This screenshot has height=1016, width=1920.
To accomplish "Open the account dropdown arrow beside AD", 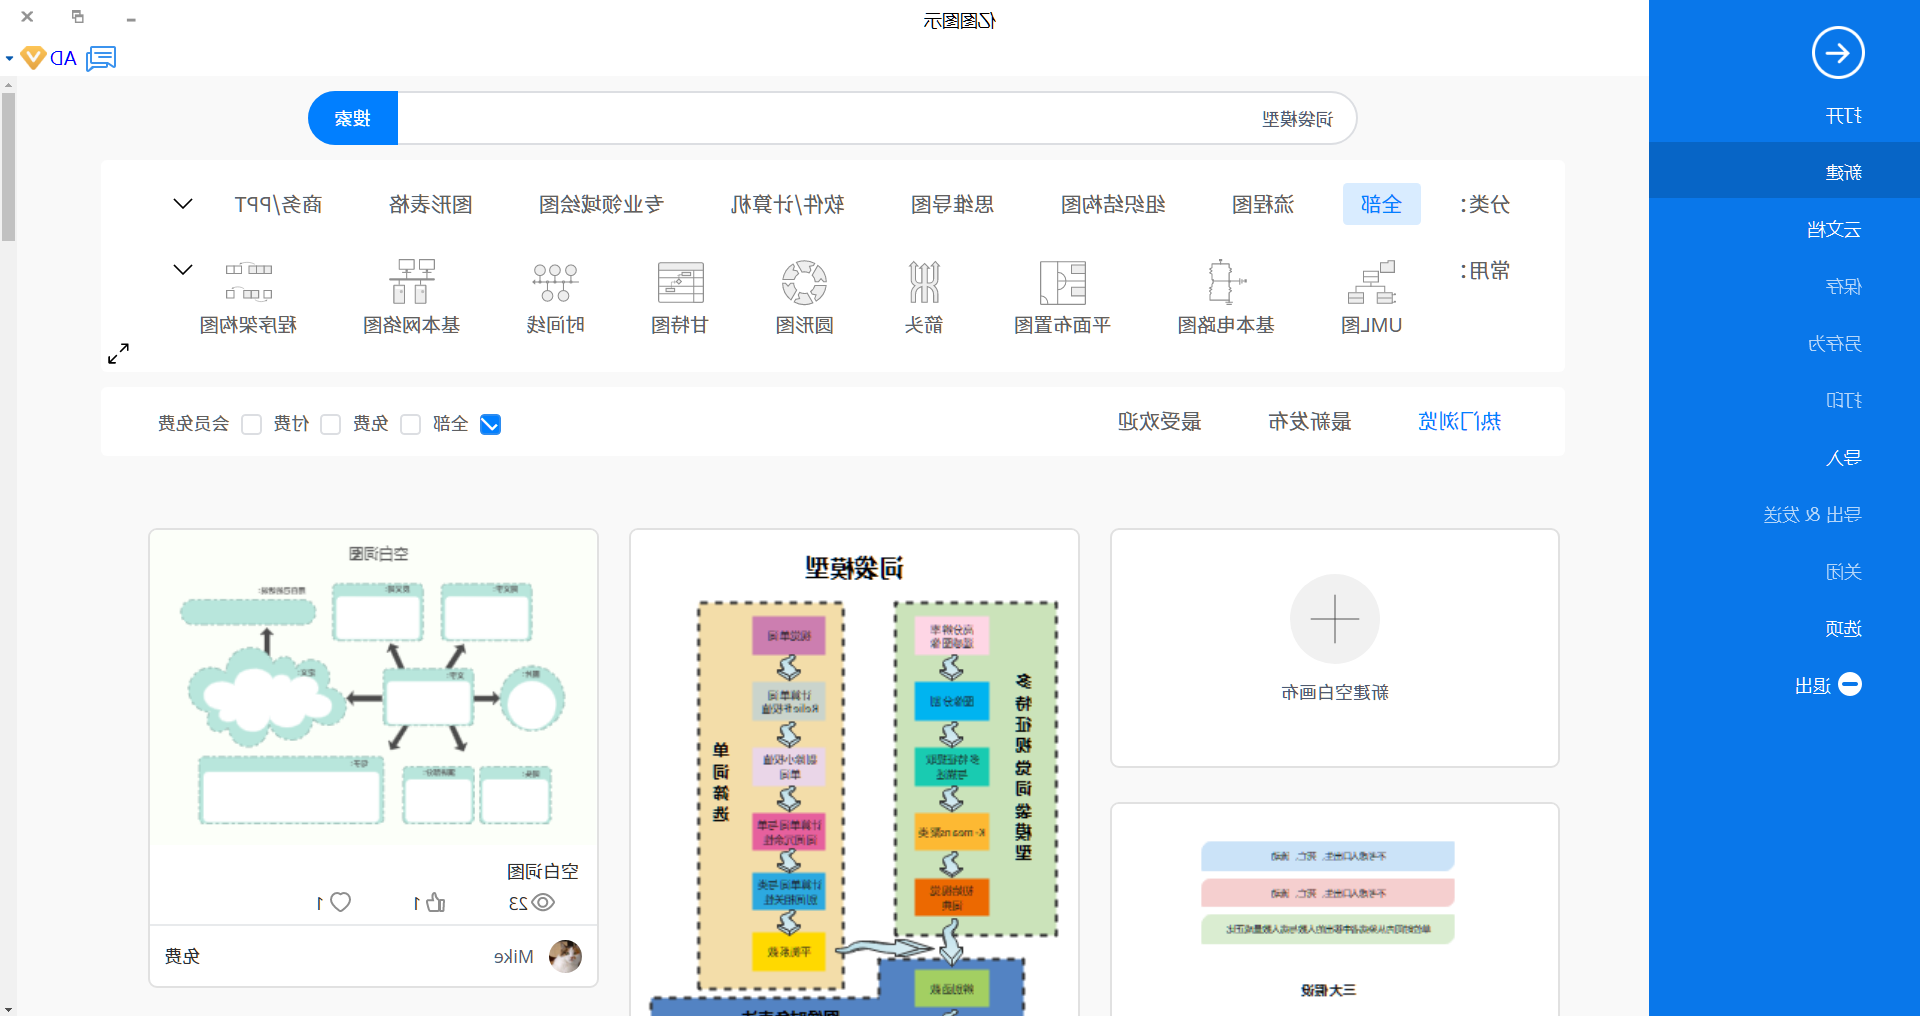I will coord(9,58).
